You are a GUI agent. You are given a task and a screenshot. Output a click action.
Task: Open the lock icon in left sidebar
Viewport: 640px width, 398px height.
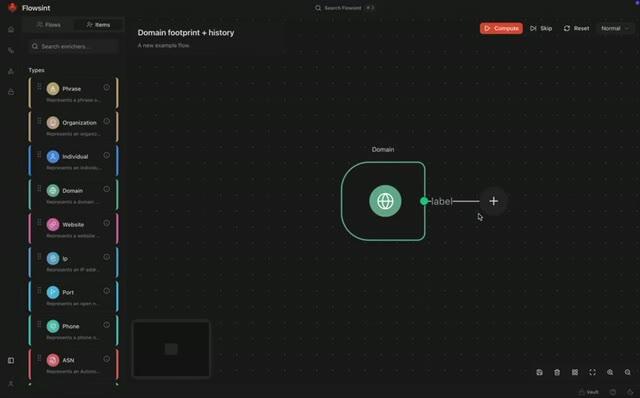pyautogui.click(x=11, y=92)
